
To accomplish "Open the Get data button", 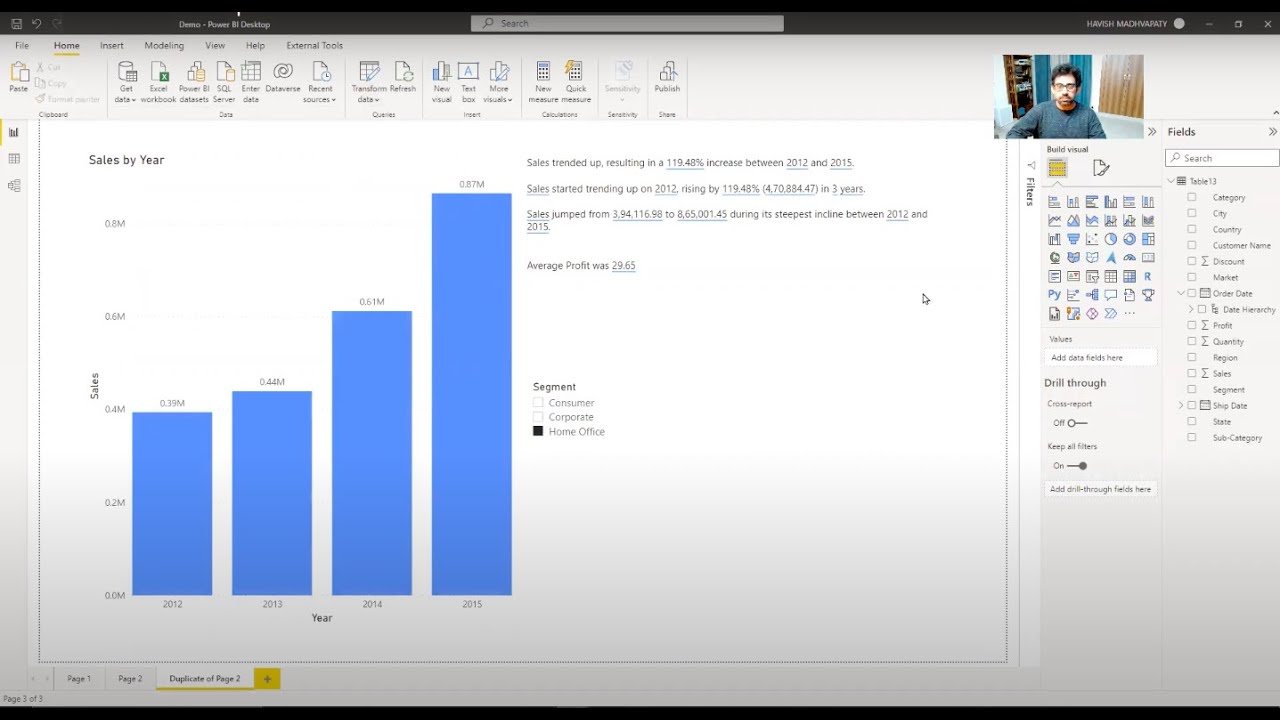I will click(126, 82).
